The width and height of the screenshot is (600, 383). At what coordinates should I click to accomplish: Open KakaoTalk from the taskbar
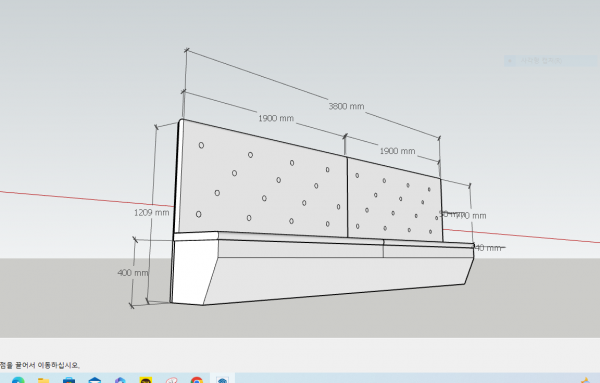(146, 380)
